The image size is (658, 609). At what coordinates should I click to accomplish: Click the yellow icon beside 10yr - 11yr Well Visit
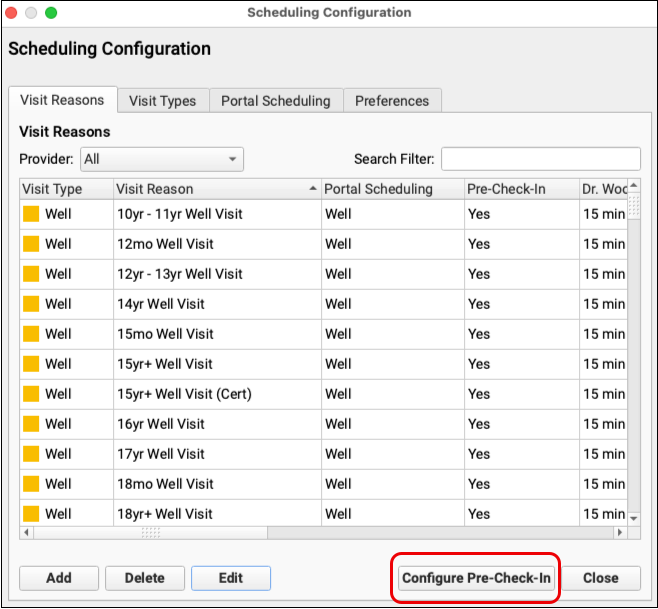pos(31,214)
